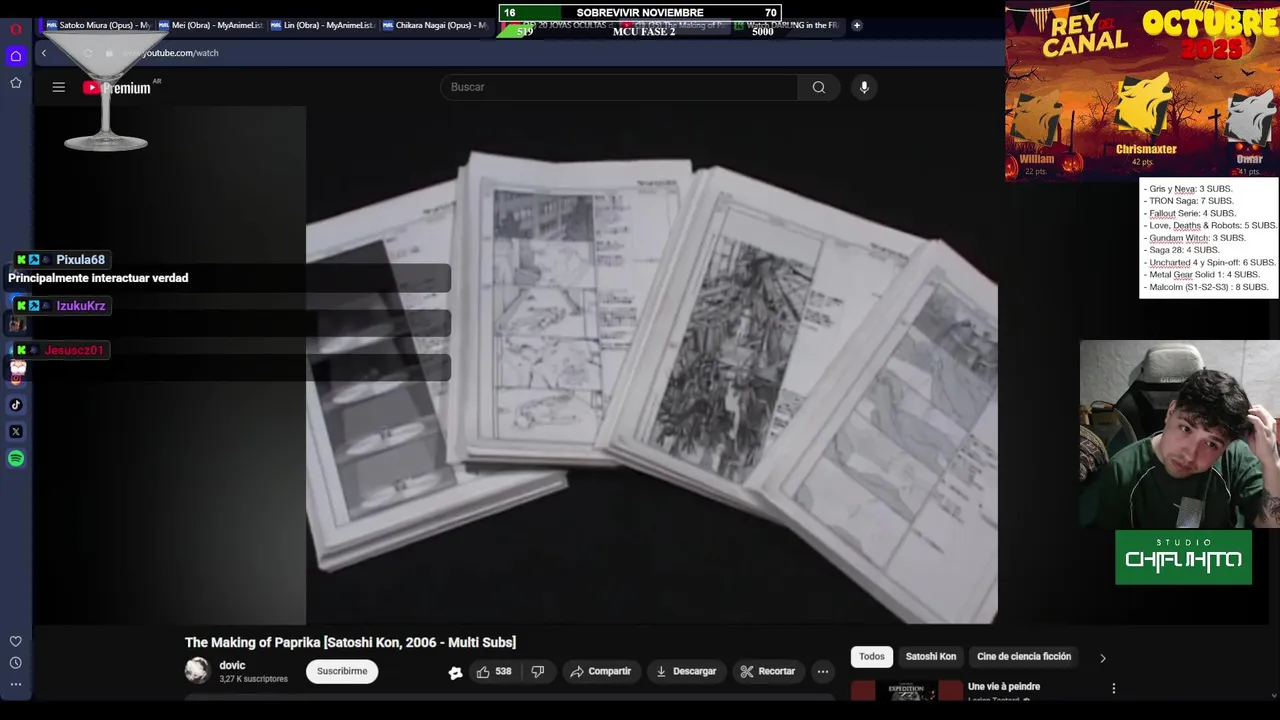Screen dimensions: 1280x720
Task: Click Metal Gear Solid 1 entry
Action: click(1204, 274)
